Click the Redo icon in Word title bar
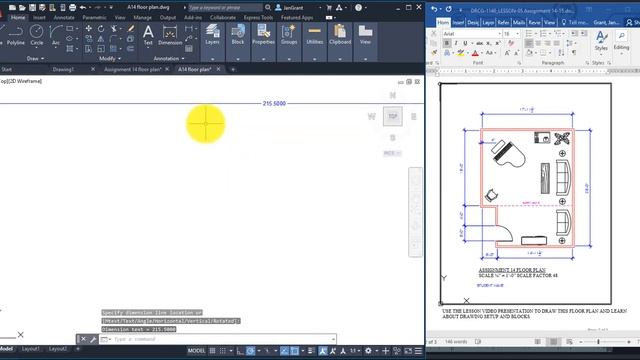Image resolution: width=640 pixels, height=360 pixels. coord(449,9)
